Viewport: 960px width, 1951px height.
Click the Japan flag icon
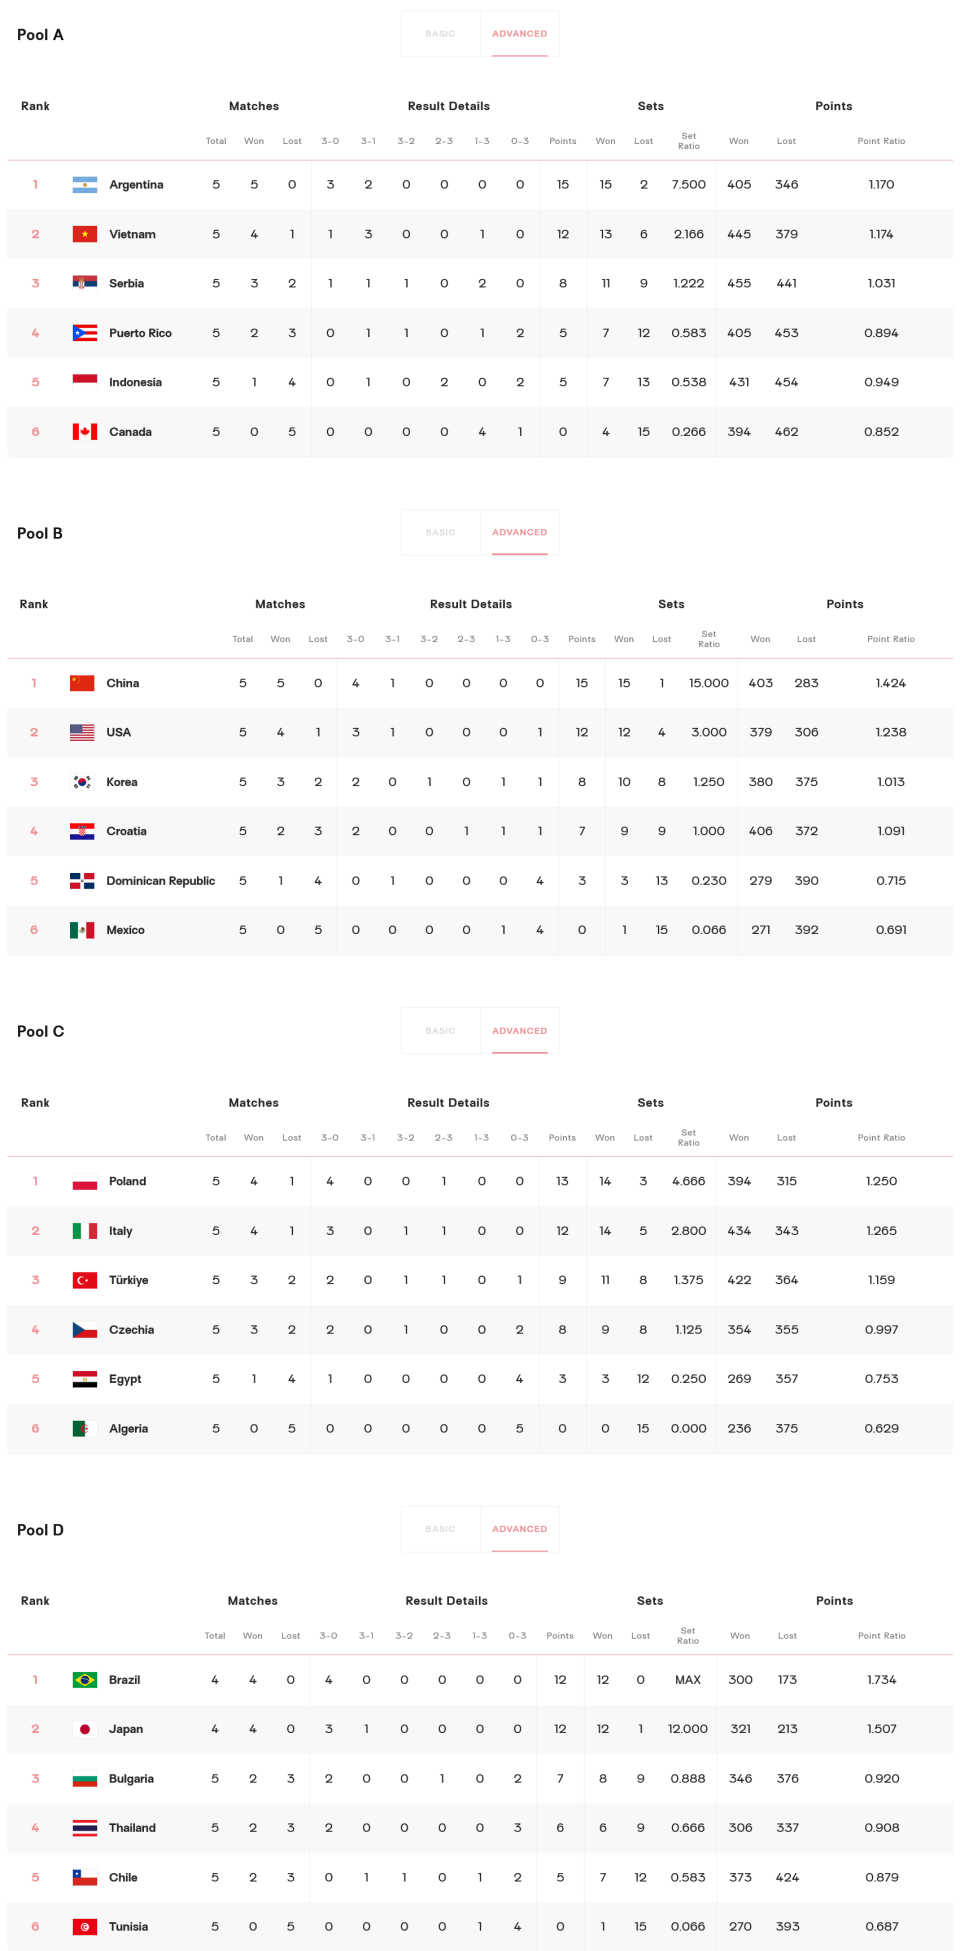[85, 1729]
